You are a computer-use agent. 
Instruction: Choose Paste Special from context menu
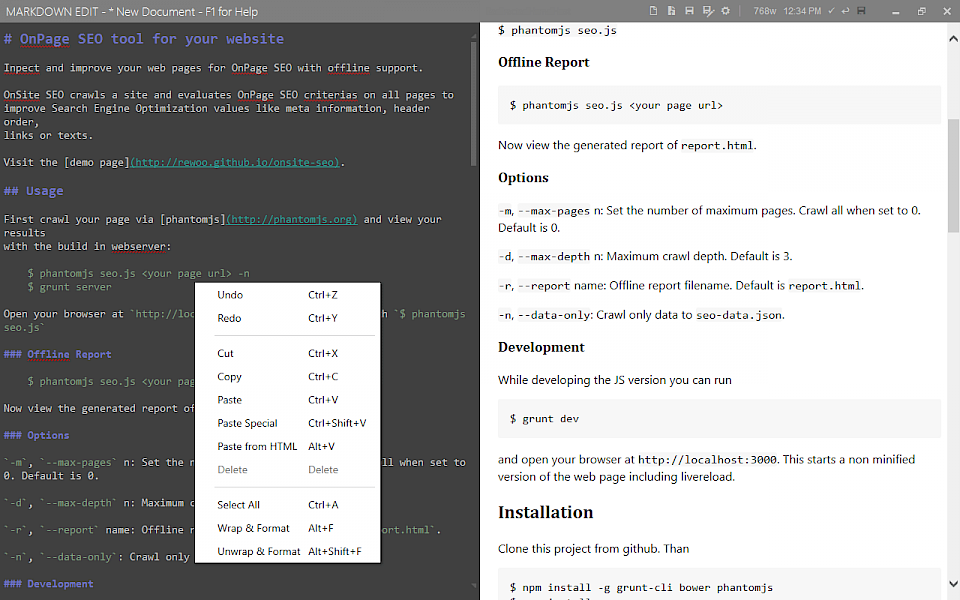coord(287,423)
